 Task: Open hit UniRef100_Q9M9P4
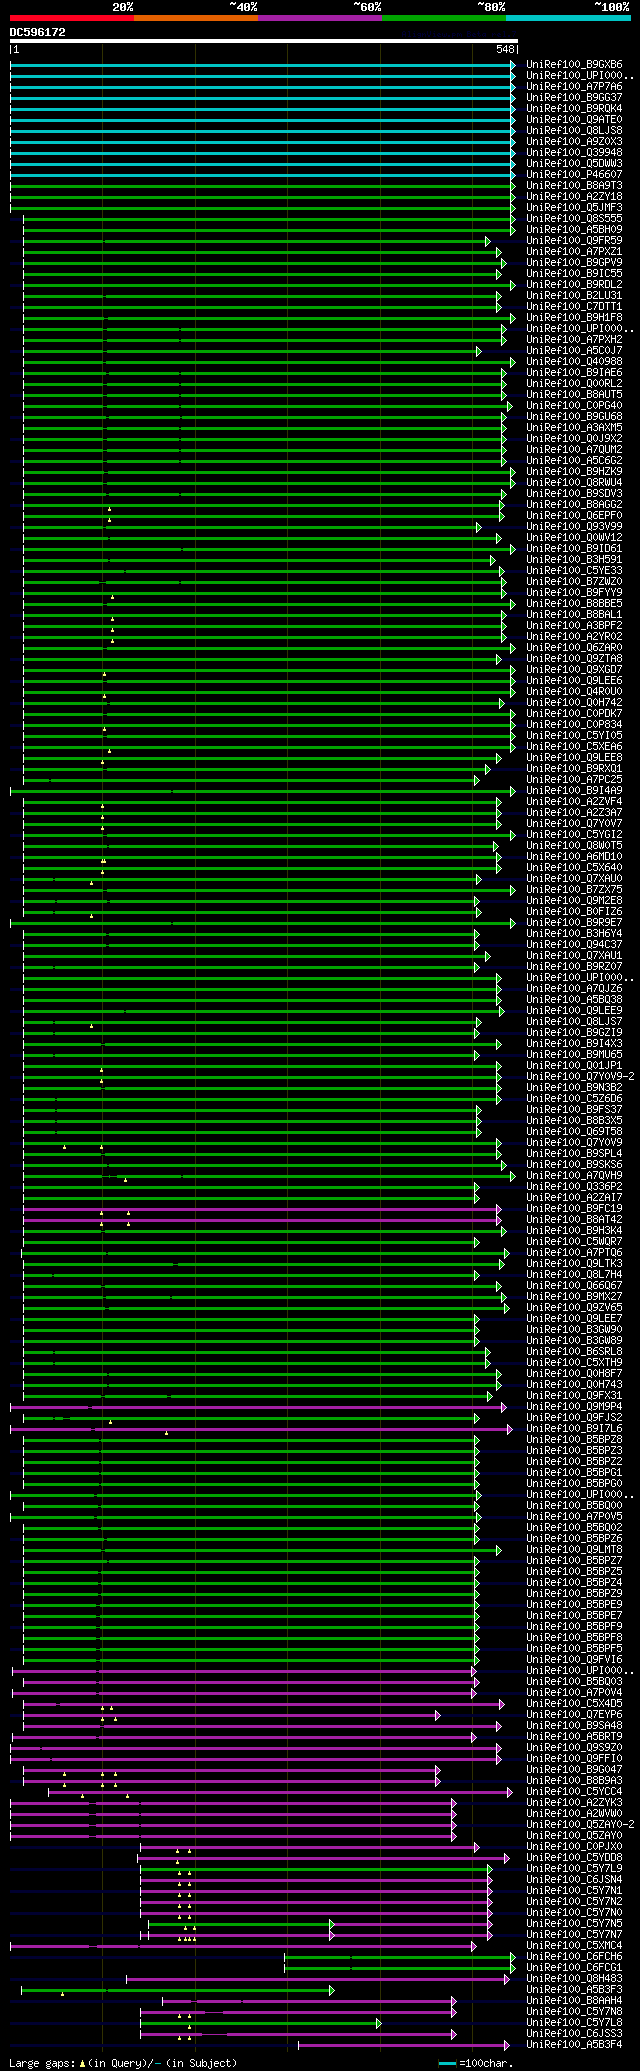point(574,1407)
